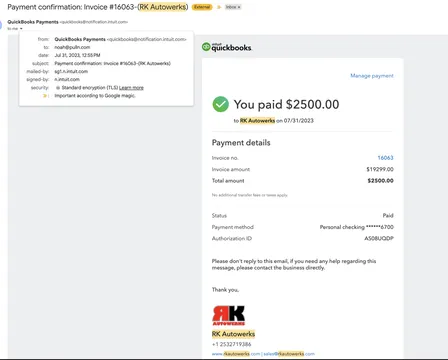Click the importance marker in details popup
Viewport: 448px width, 360px height.
(45, 96)
